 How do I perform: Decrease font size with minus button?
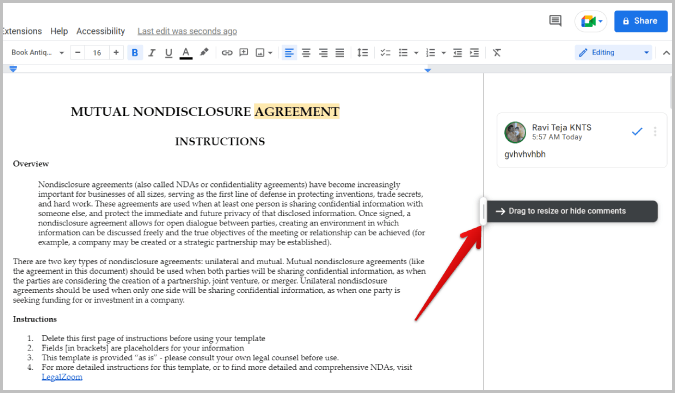pyautogui.click(x=77, y=53)
